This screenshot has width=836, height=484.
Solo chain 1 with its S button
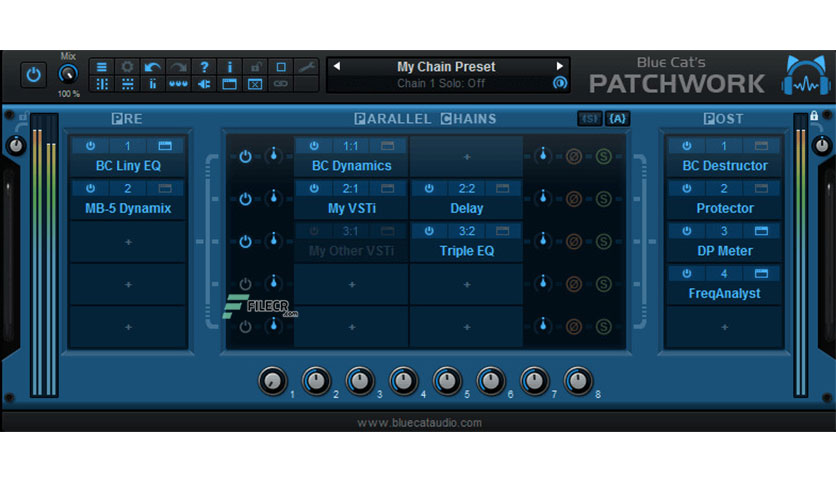(604, 156)
